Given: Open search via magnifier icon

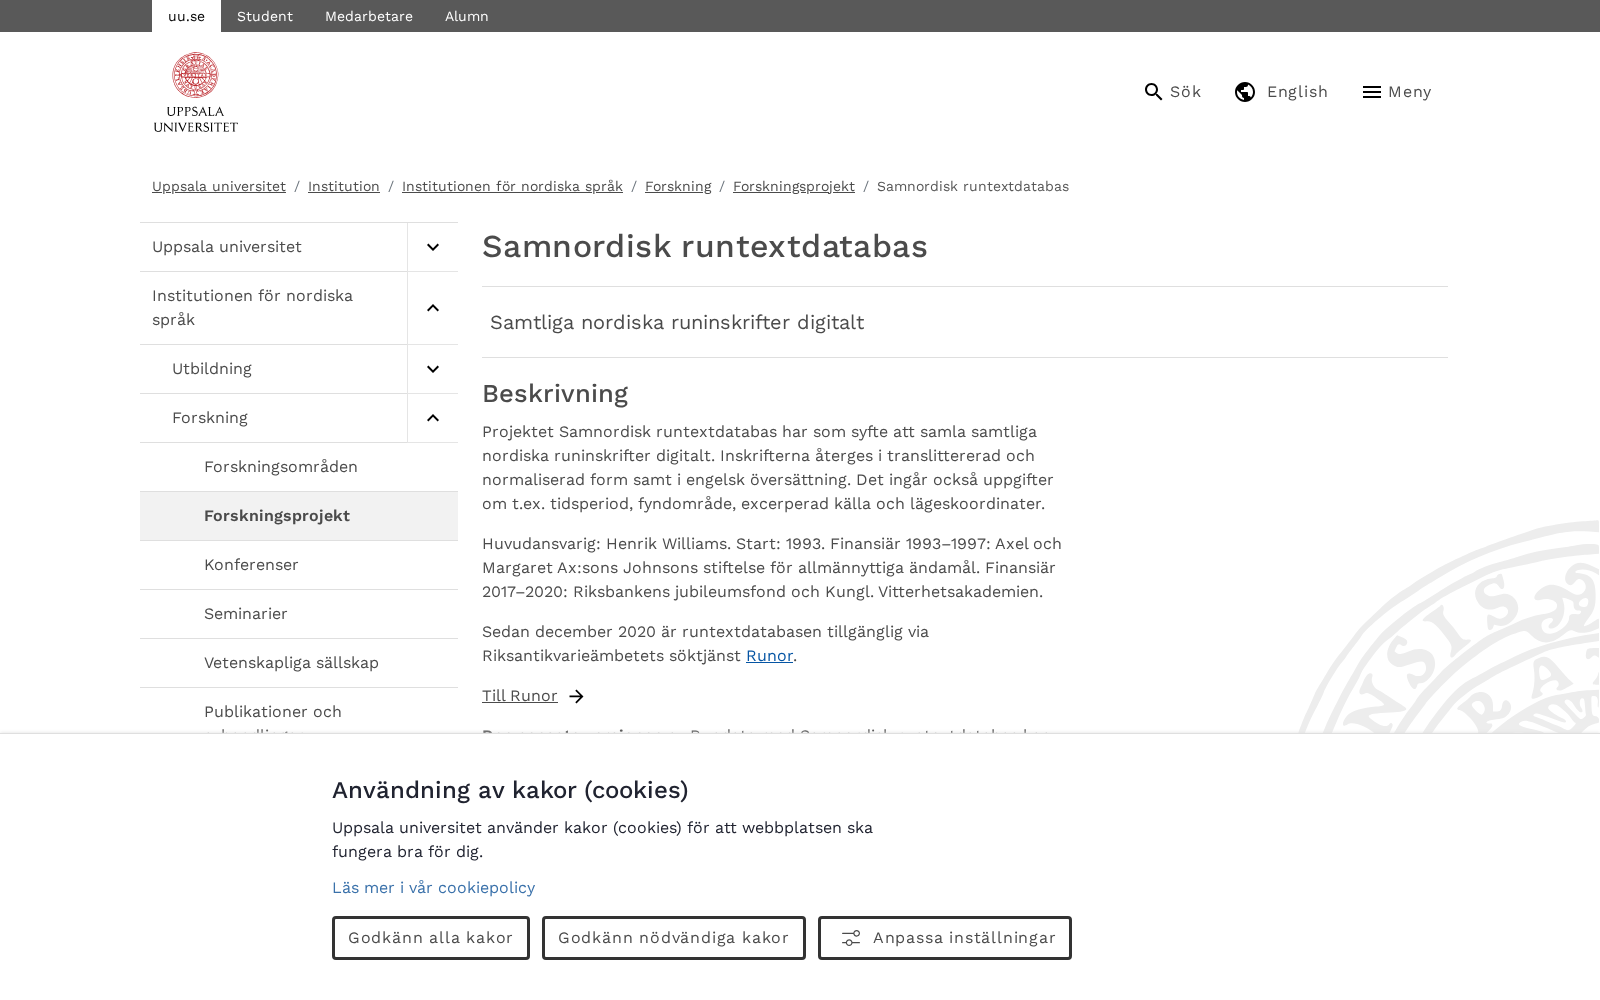Looking at the screenshot, I should 1153,92.
